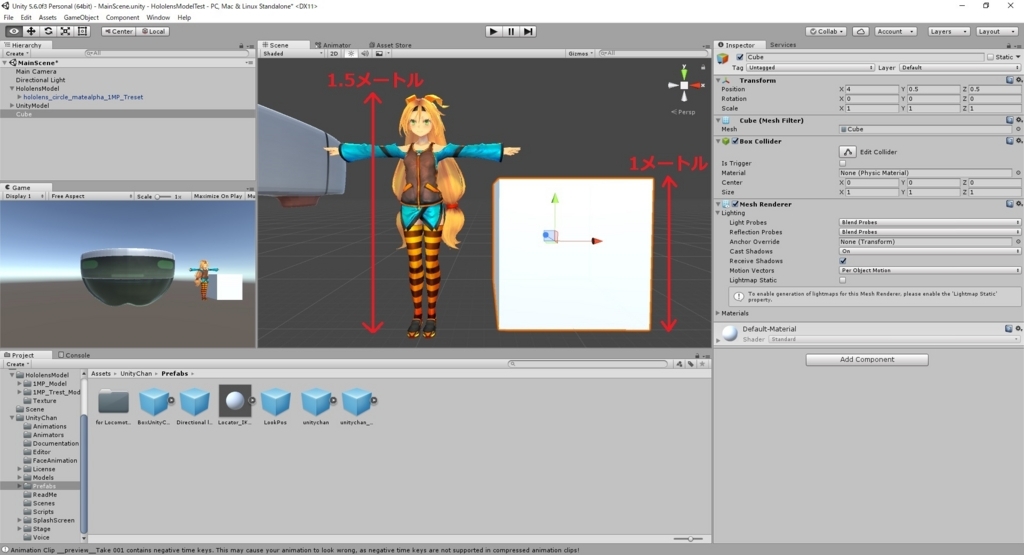Open the Layer dropdown in Inspector
The height and width of the screenshot is (555, 1024).
(959, 68)
